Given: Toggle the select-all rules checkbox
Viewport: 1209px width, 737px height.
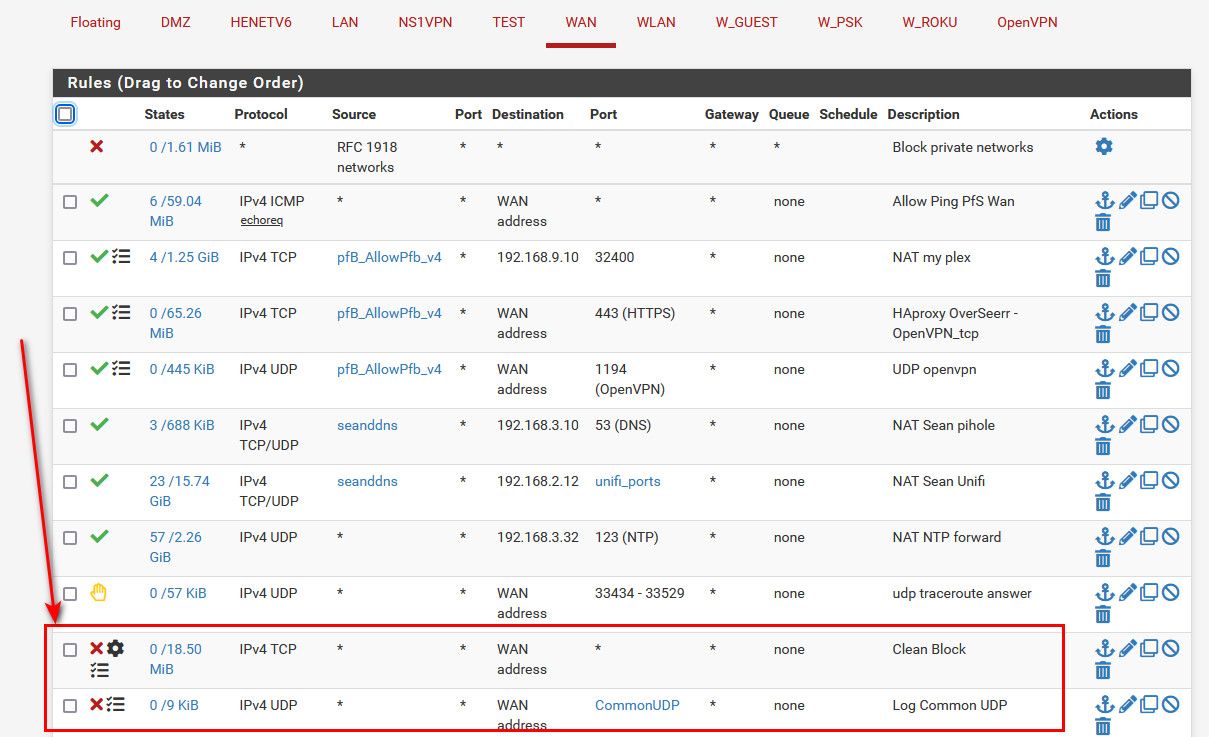Looking at the screenshot, I should 65,114.
